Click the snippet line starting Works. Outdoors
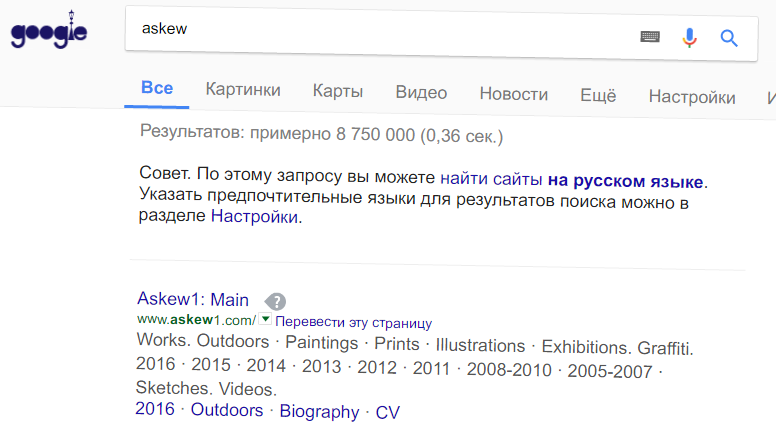The height and width of the screenshot is (433, 776). (x=415, y=344)
